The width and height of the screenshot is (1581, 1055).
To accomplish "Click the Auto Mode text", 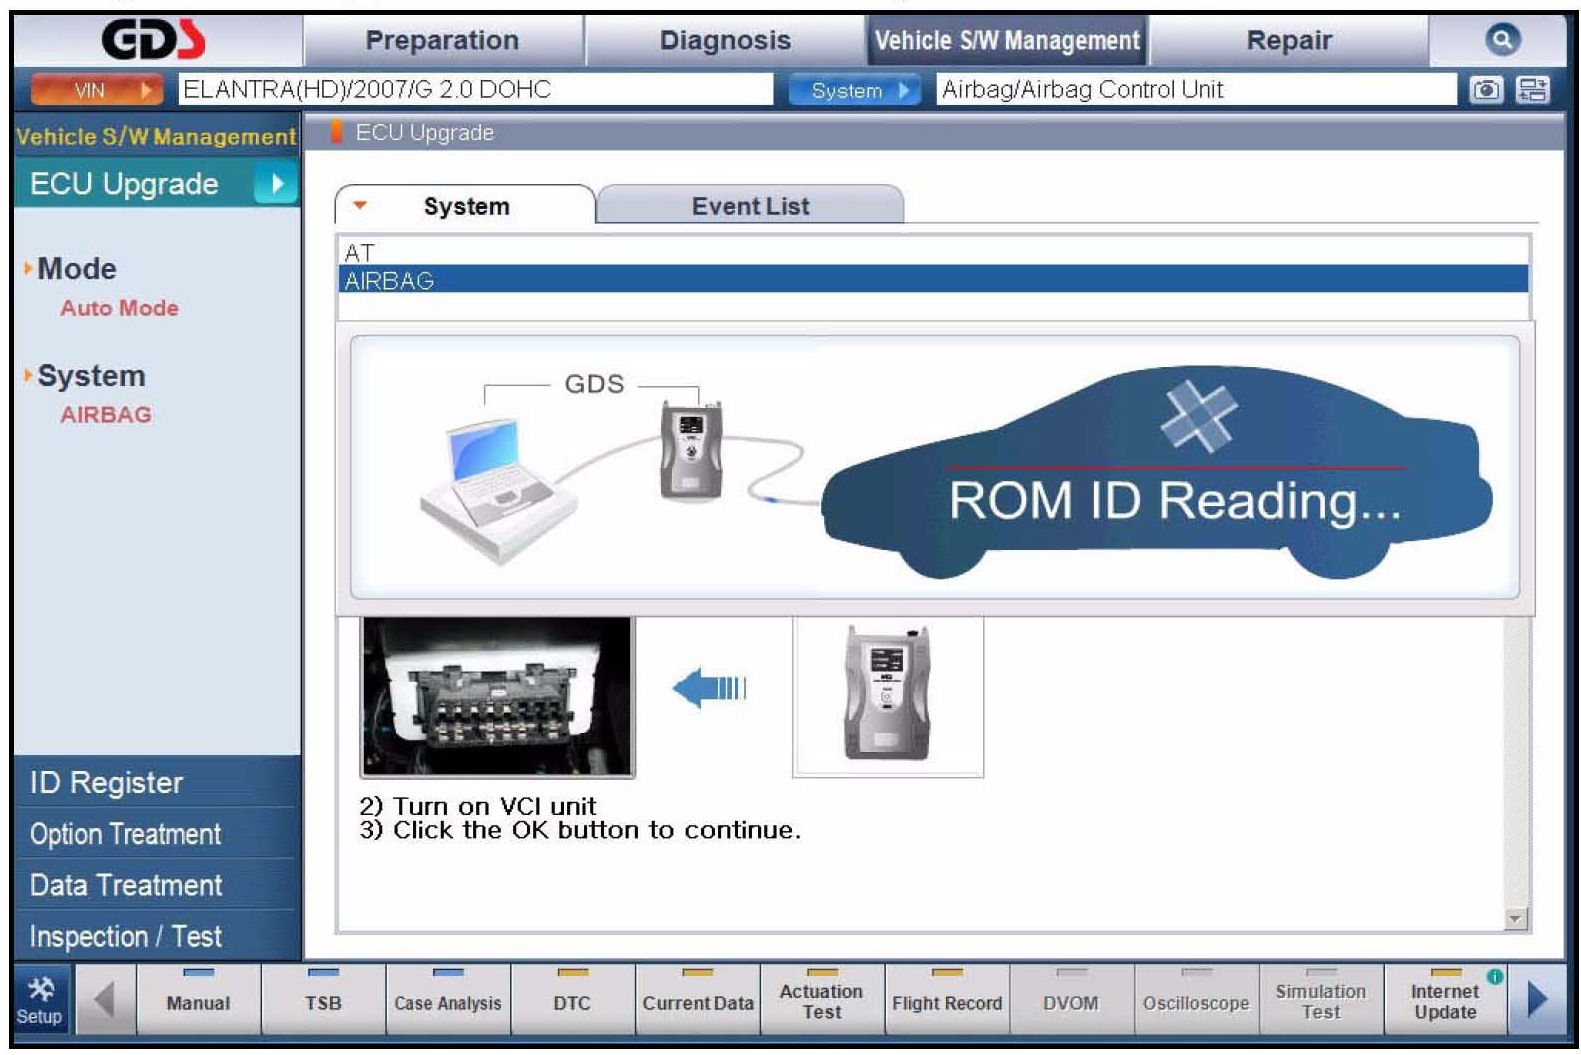I will (119, 308).
